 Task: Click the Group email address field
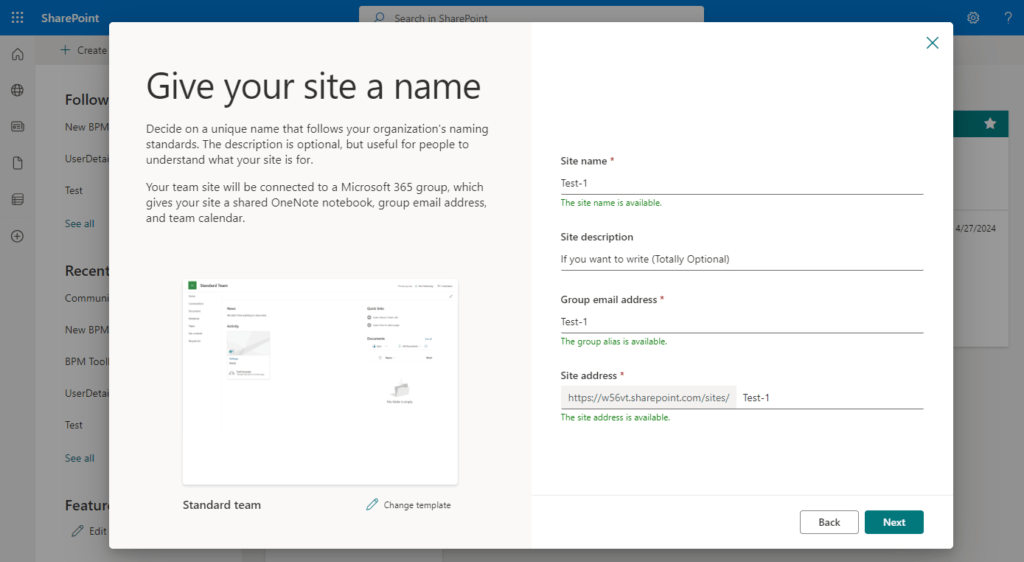coord(742,322)
